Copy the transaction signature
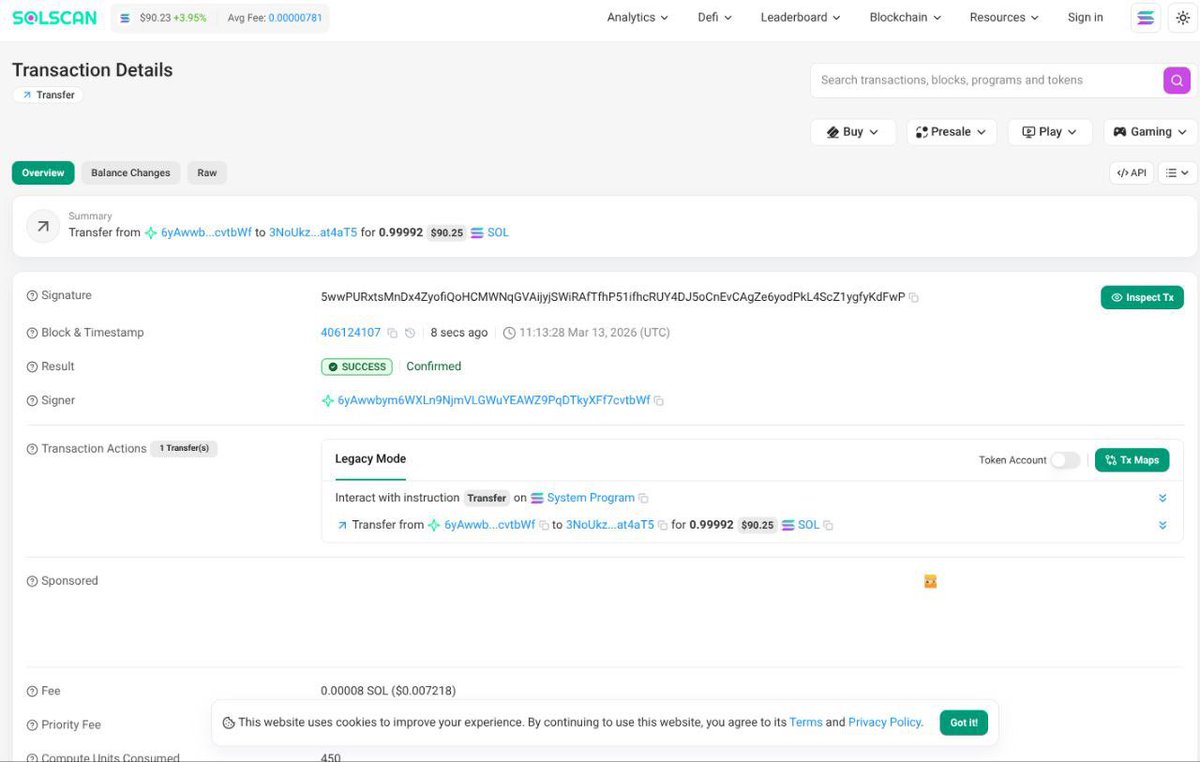The height and width of the screenshot is (762, 1200). click(914, 297)
